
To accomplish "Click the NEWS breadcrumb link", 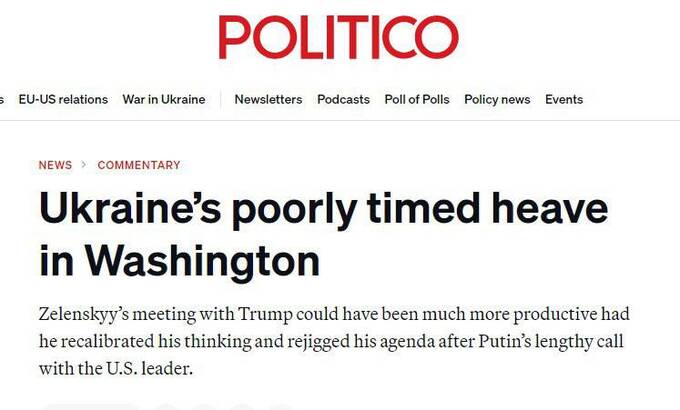I will pyautogui.click(x=55, y=165).
